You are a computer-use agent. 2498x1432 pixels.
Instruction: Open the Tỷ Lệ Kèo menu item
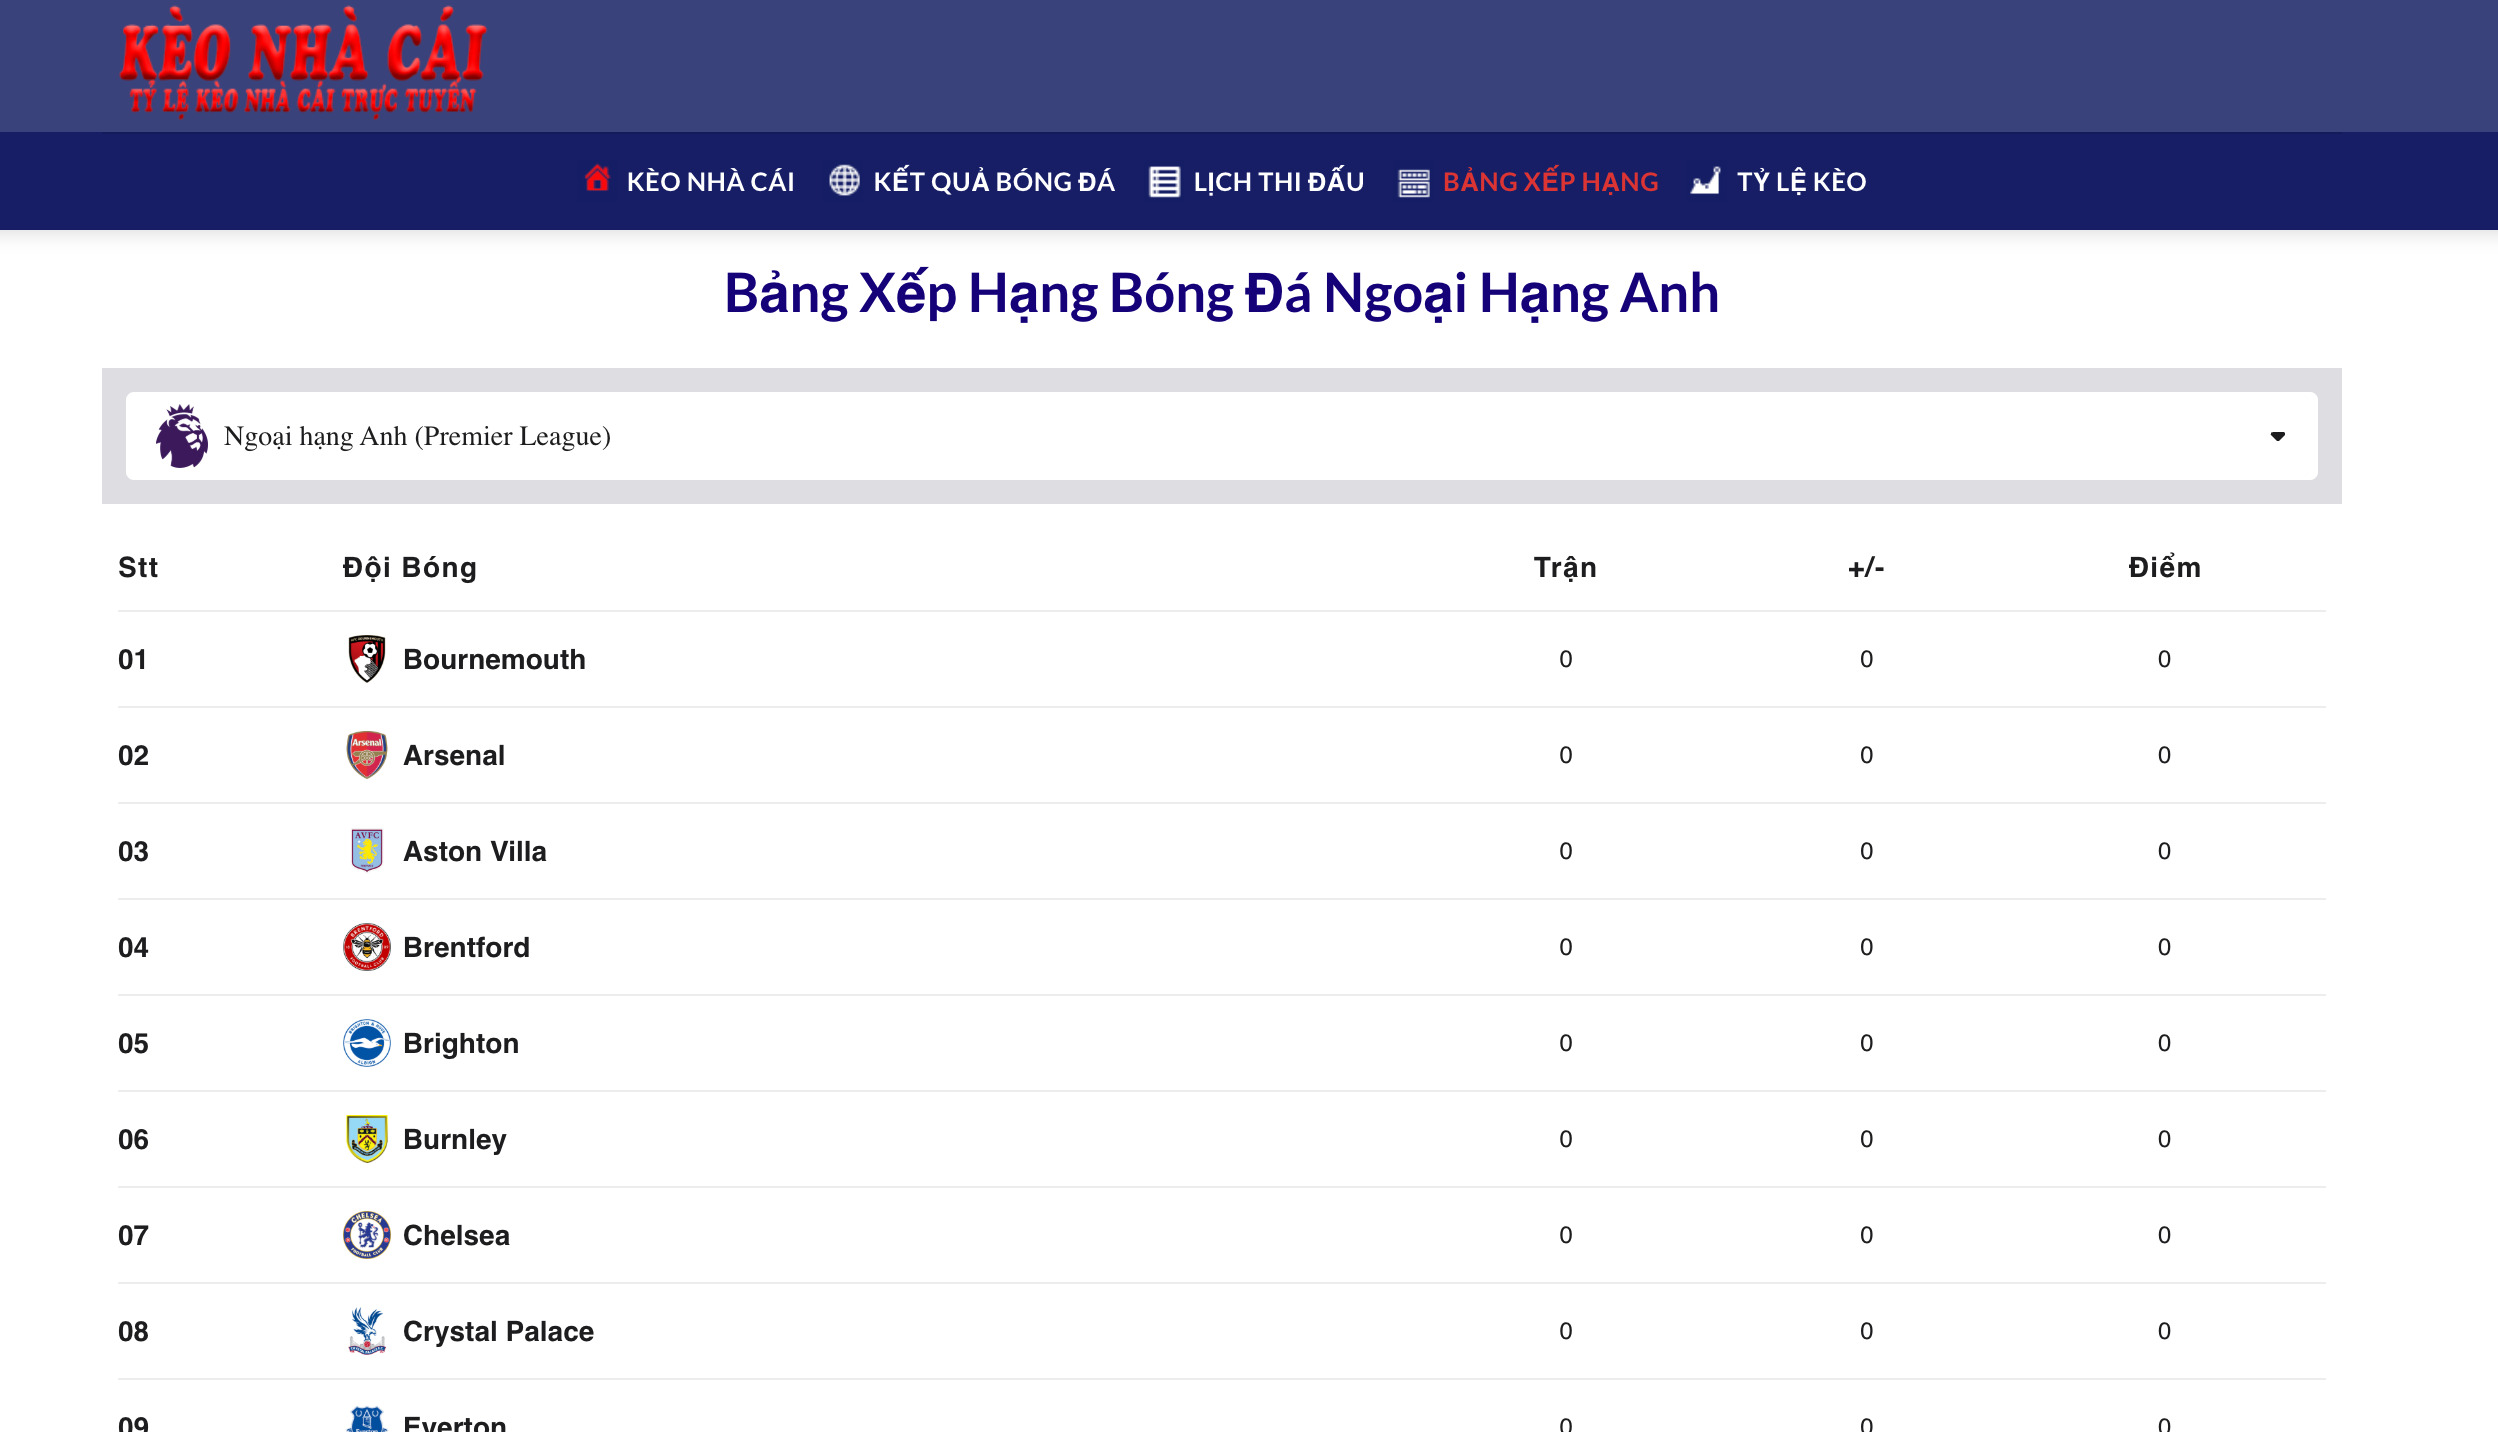(x=1801, y=182)
